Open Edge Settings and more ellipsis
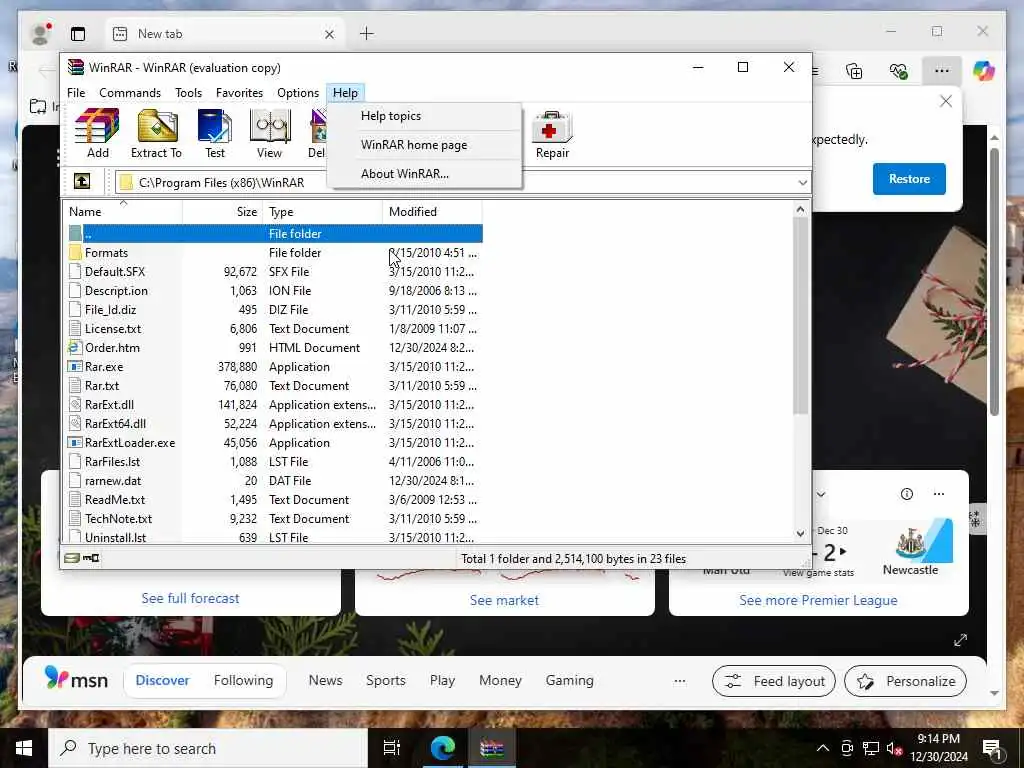Viewport: 1024px width, 768px height. click(941, 71)
